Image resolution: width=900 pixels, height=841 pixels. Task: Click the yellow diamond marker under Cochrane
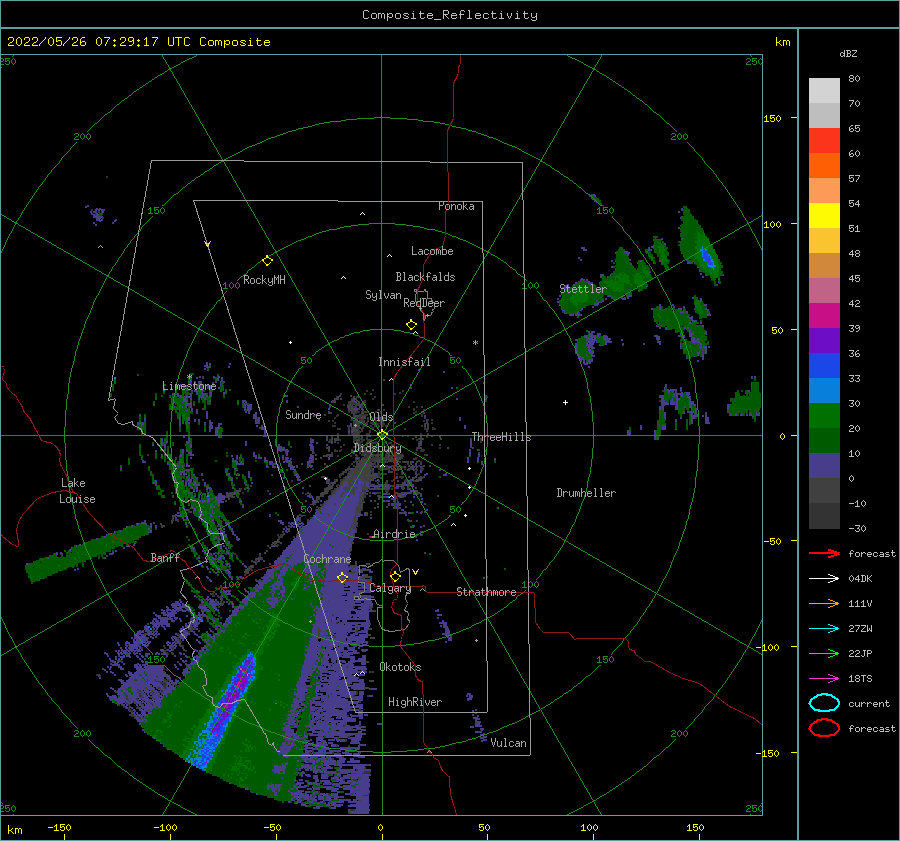coord(343,577)
